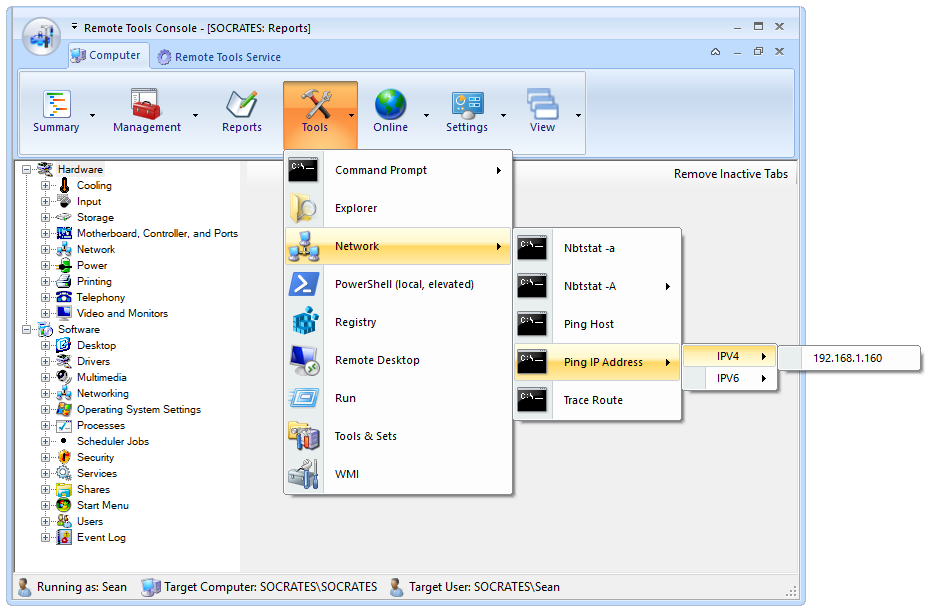This screenshot has height=610, width=930.
Task: Open the Settings icon
Action: 467,105
